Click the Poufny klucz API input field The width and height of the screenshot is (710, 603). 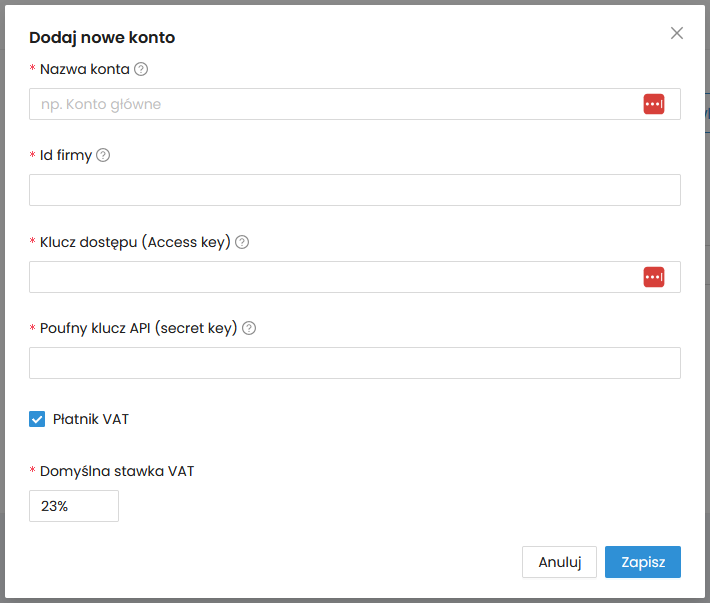pos(354,363)
